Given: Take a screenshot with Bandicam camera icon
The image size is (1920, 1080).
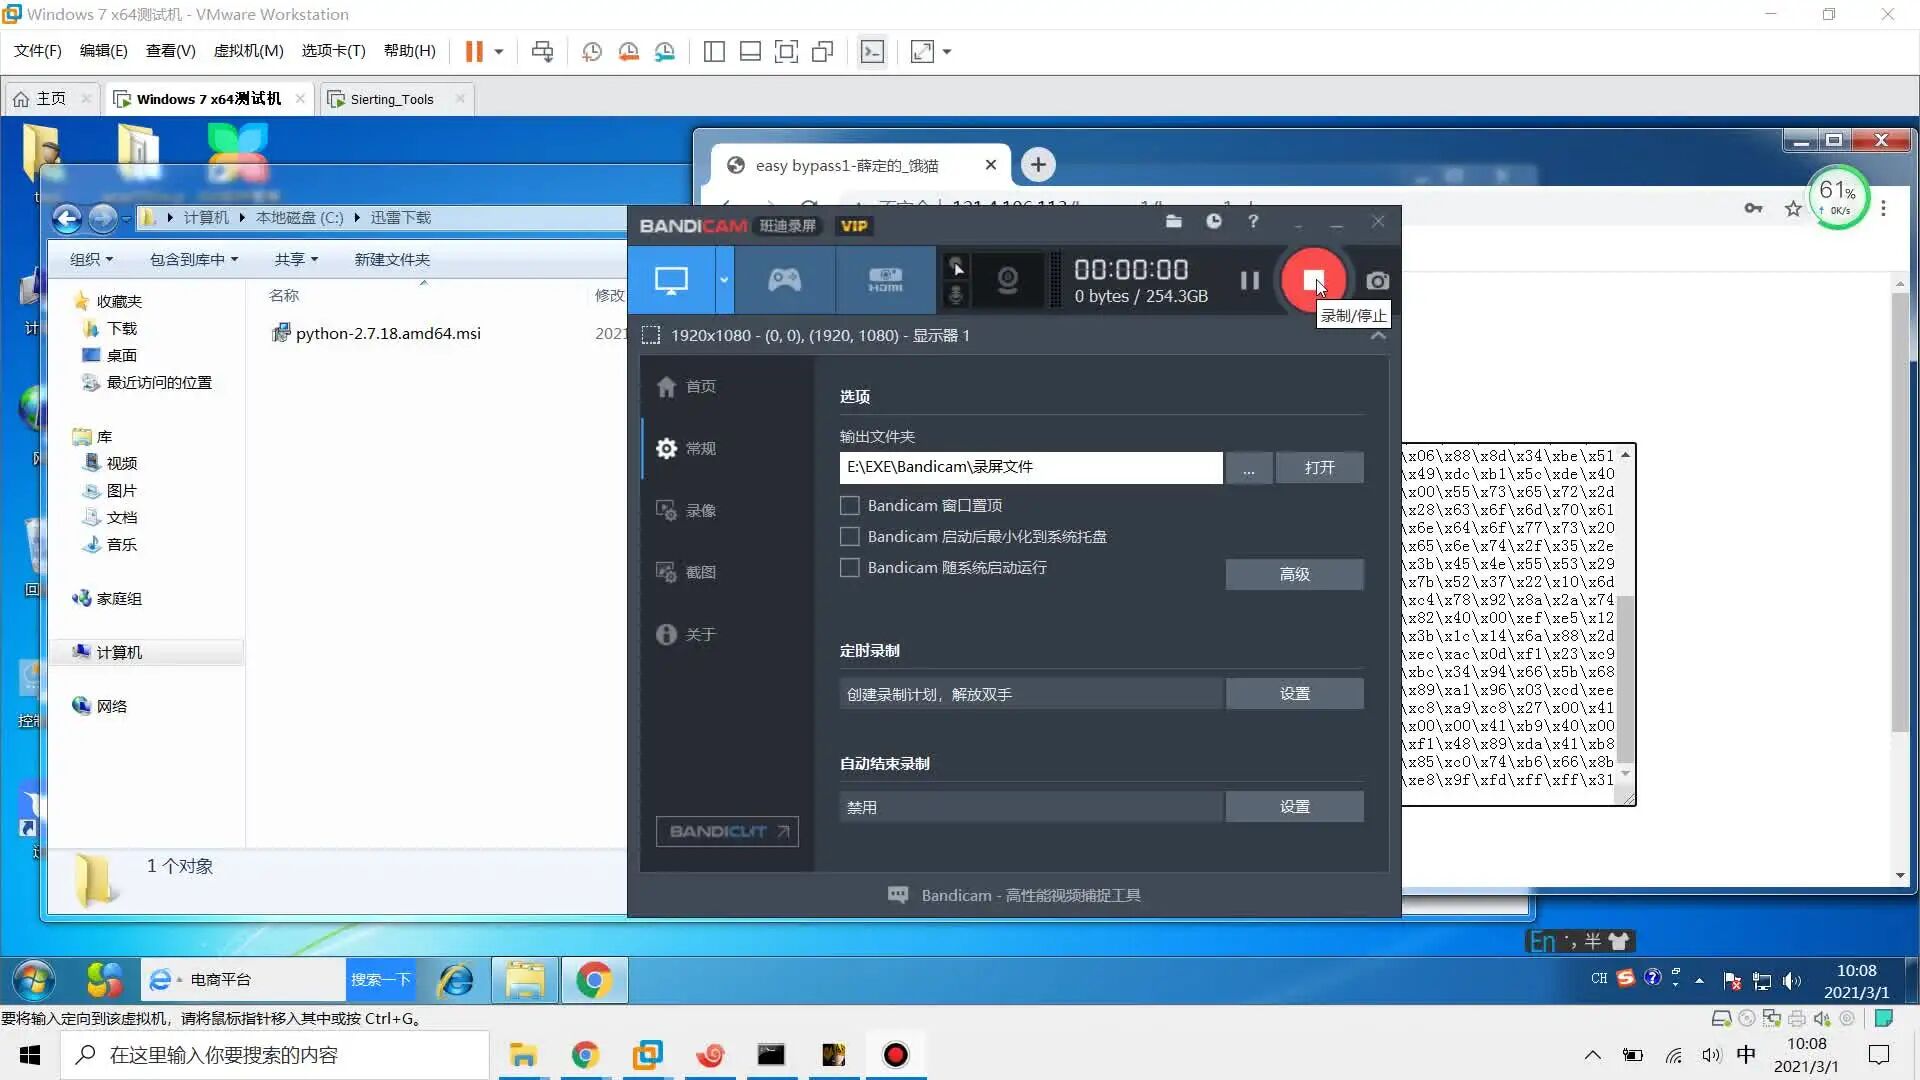Looking at the screenshot, I should point(1377,281).
